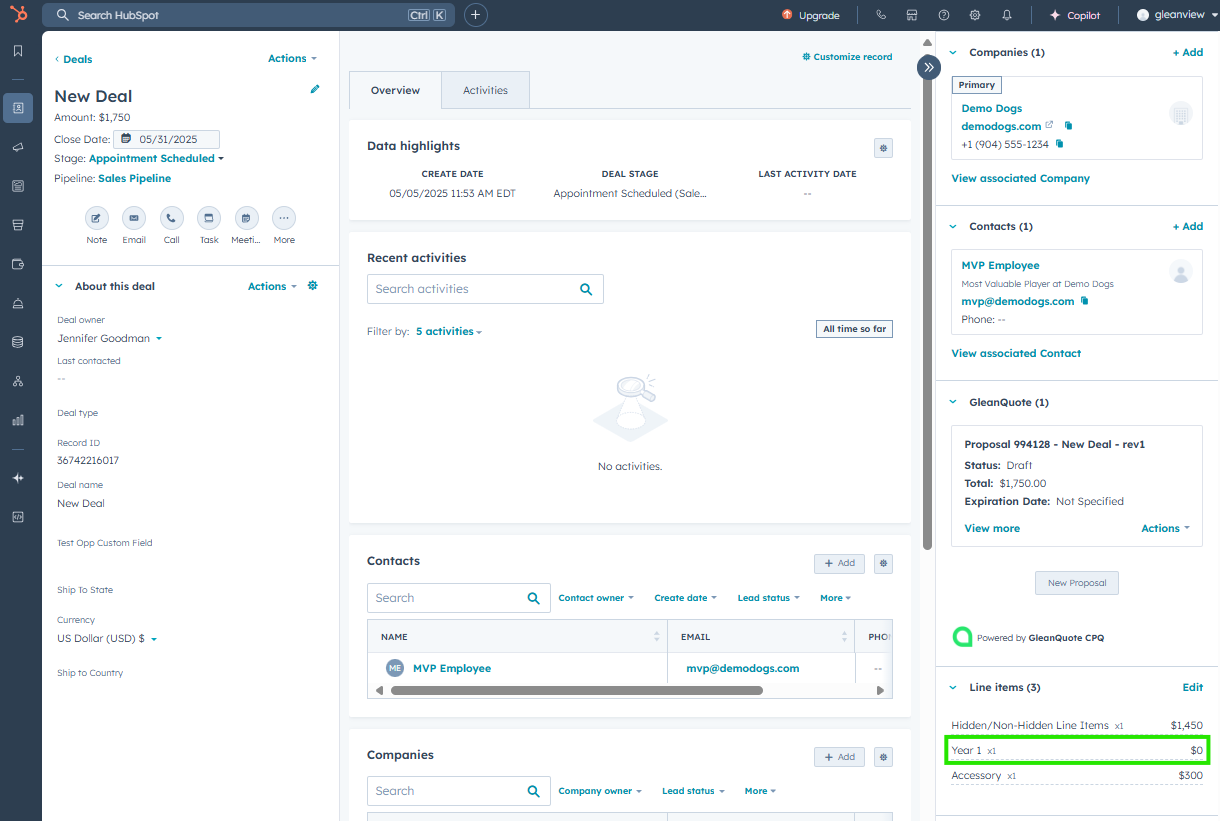Copy the demodogs.com domain
The image size is (1220, 821).
[x=1068, y=126]
